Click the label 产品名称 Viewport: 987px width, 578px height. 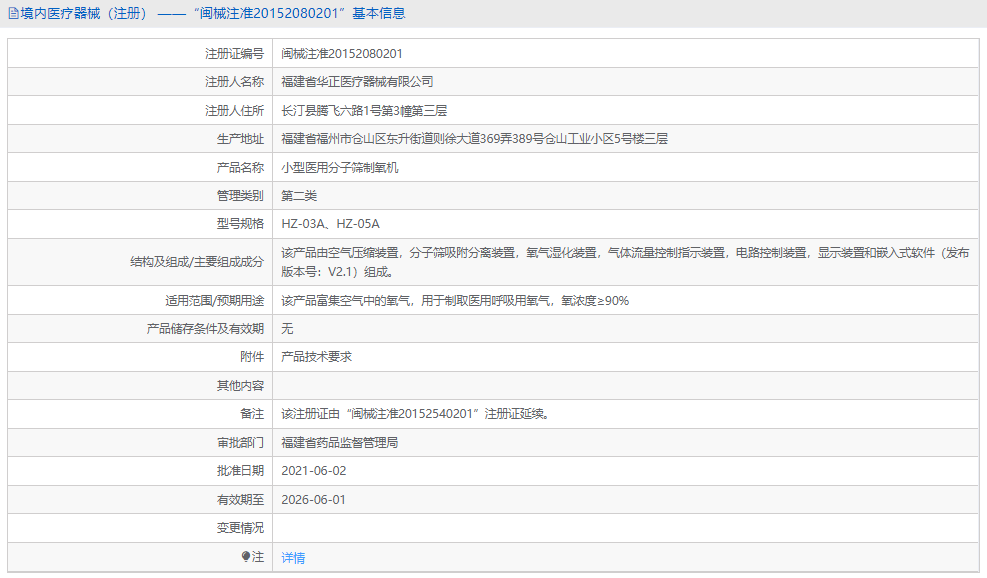point(240,167)
